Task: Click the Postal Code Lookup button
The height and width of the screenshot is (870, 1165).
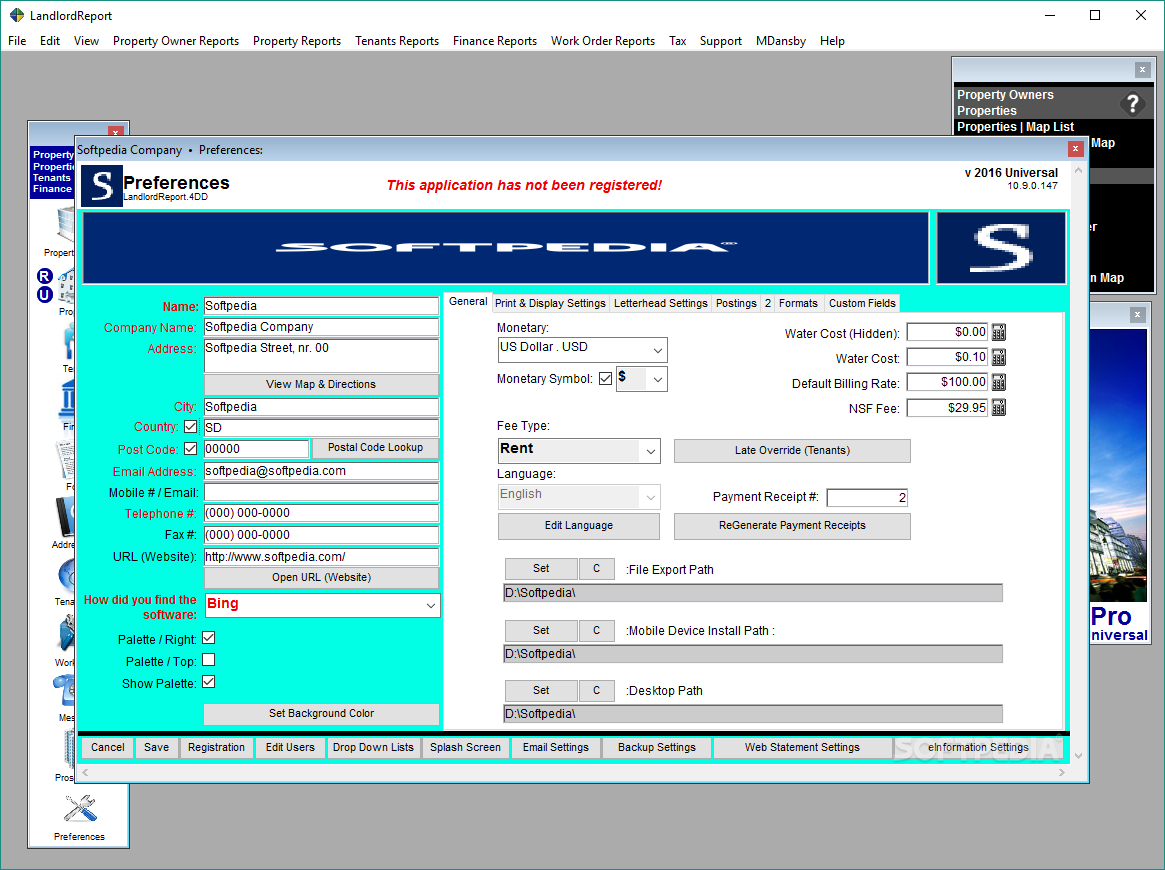Action: point(375,448)
